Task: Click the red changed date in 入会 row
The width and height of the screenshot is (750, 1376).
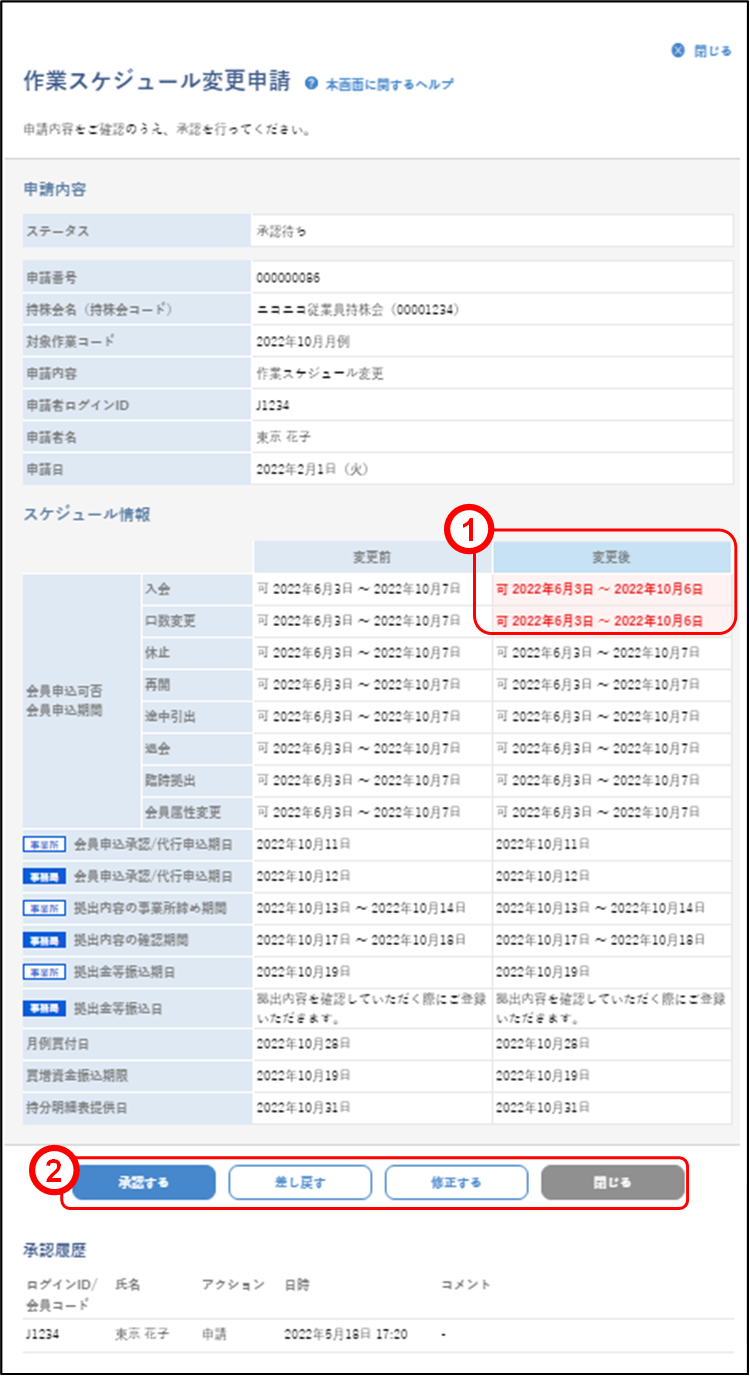Action: click(599, 589)
